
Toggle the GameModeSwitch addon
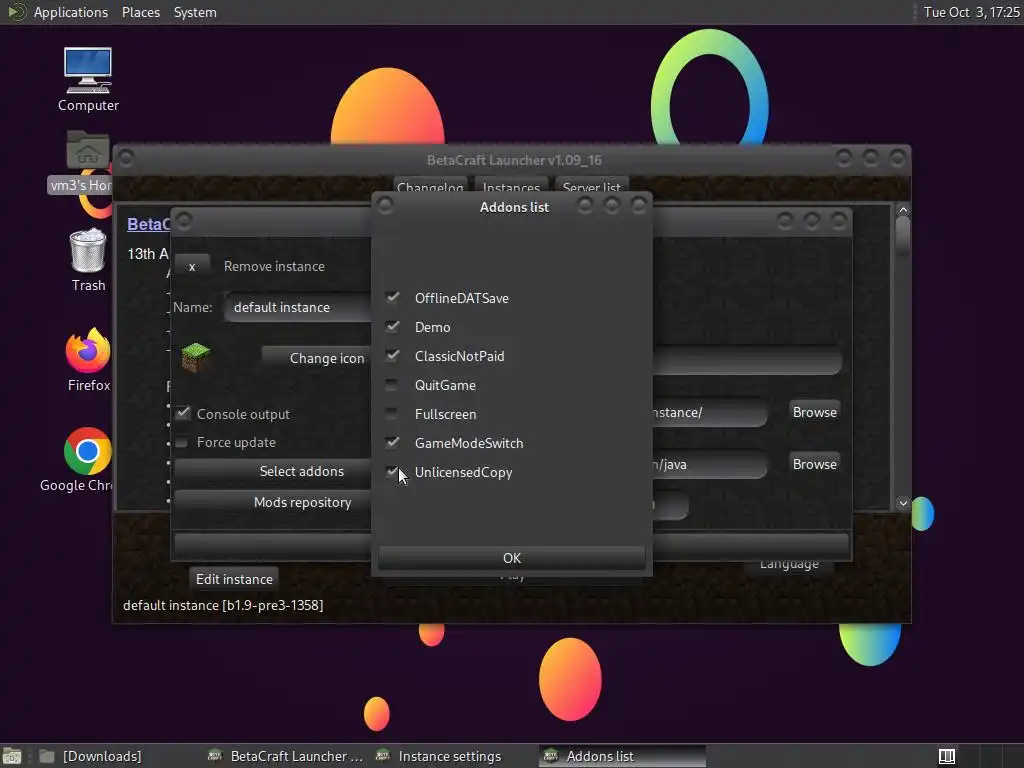(x=392, y=443)
